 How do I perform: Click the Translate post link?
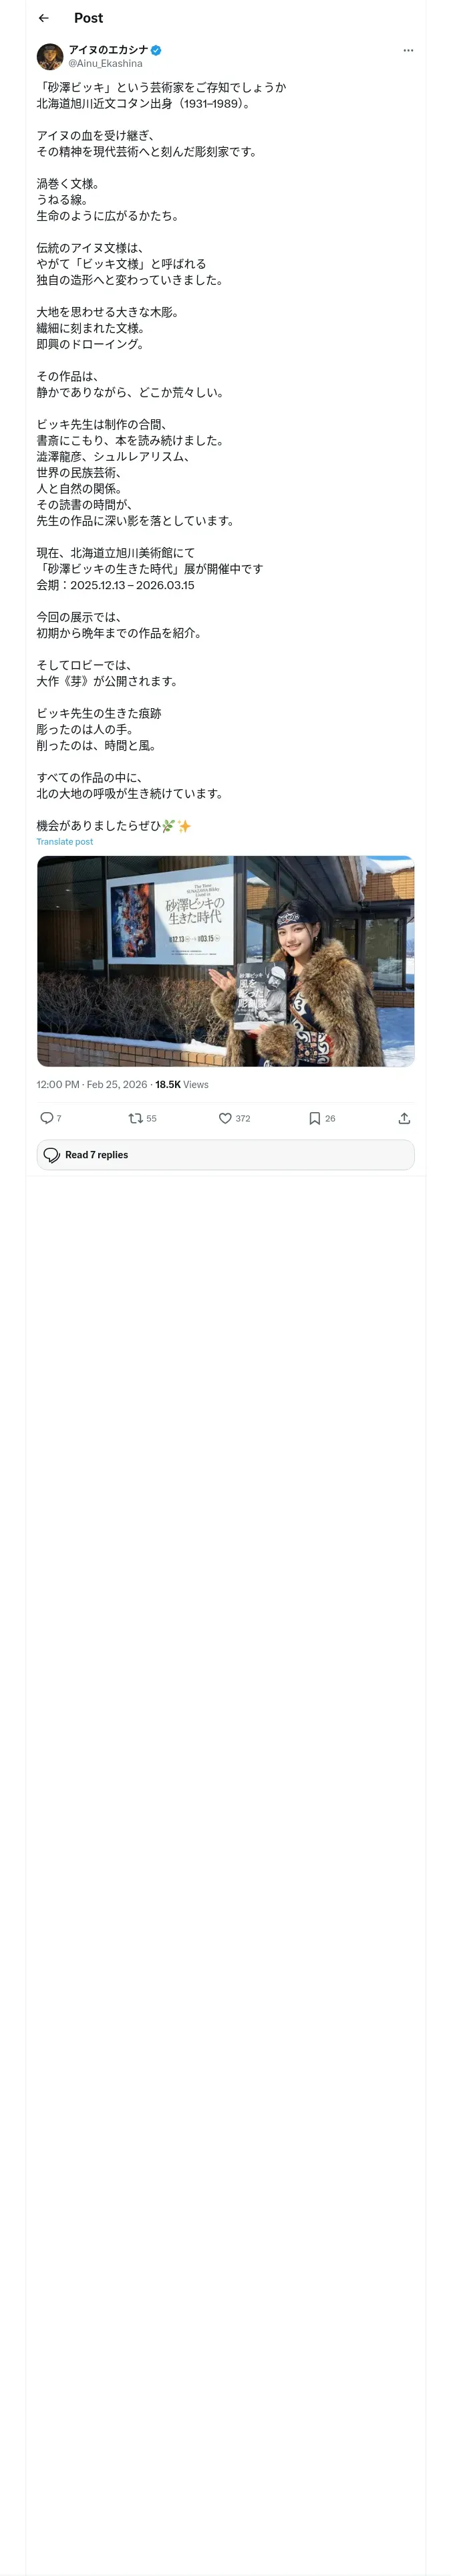pos(65,842)
